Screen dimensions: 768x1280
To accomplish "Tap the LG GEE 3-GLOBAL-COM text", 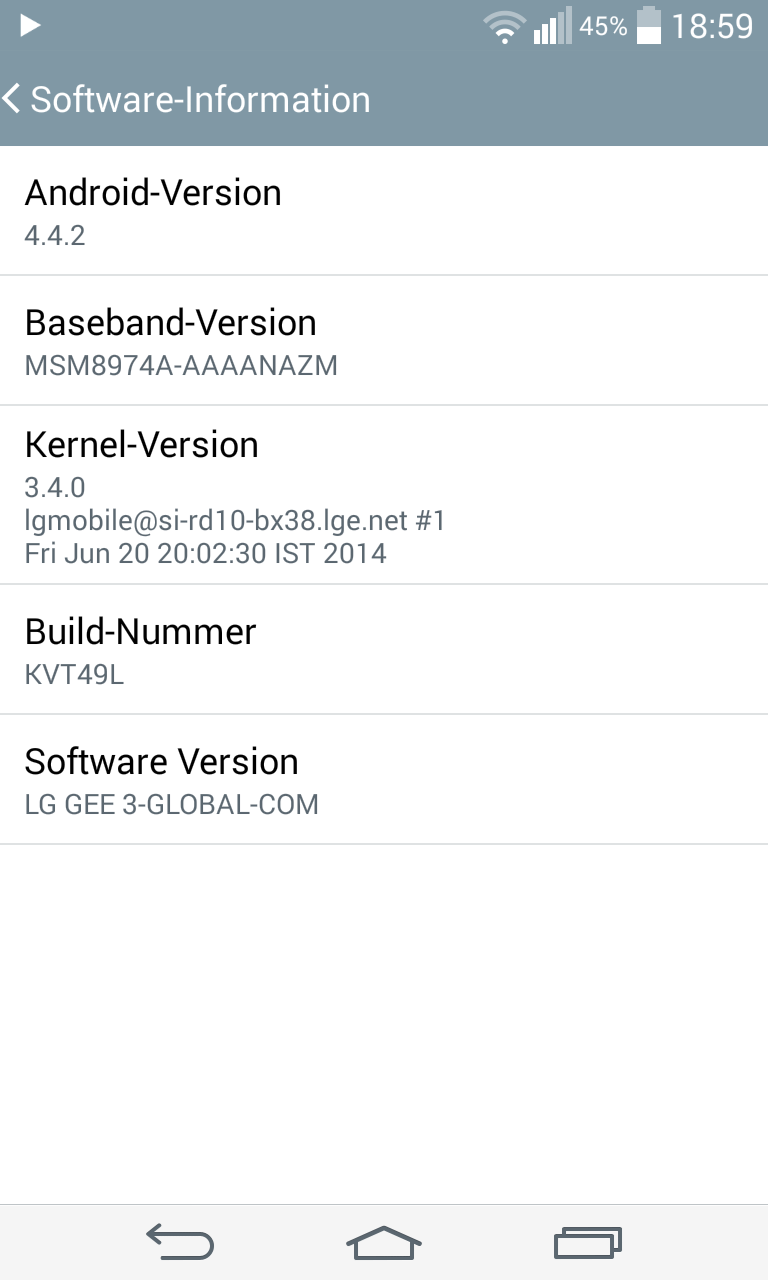I will click(171, 804).
